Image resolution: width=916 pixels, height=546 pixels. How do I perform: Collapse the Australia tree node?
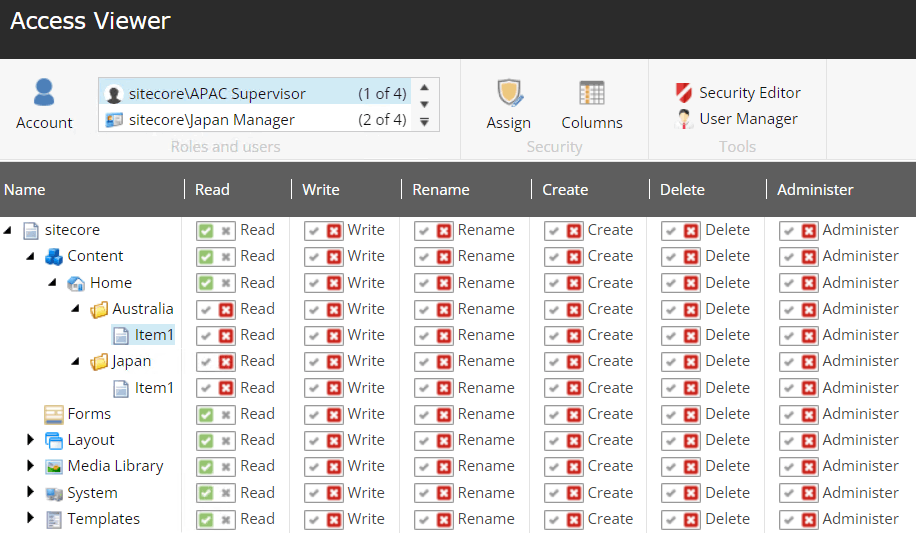(x=75, y=308)
